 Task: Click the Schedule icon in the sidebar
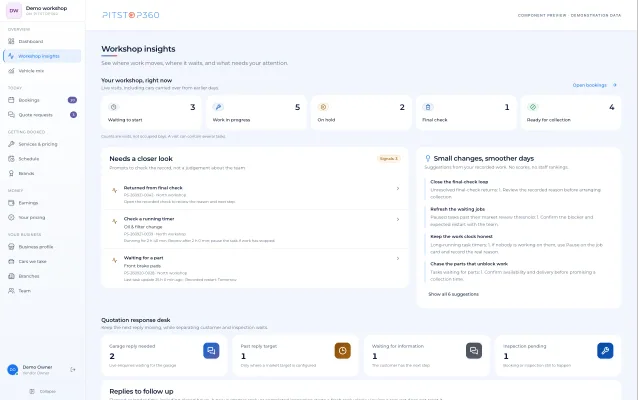pyautogui.click(x=11, y=159)
